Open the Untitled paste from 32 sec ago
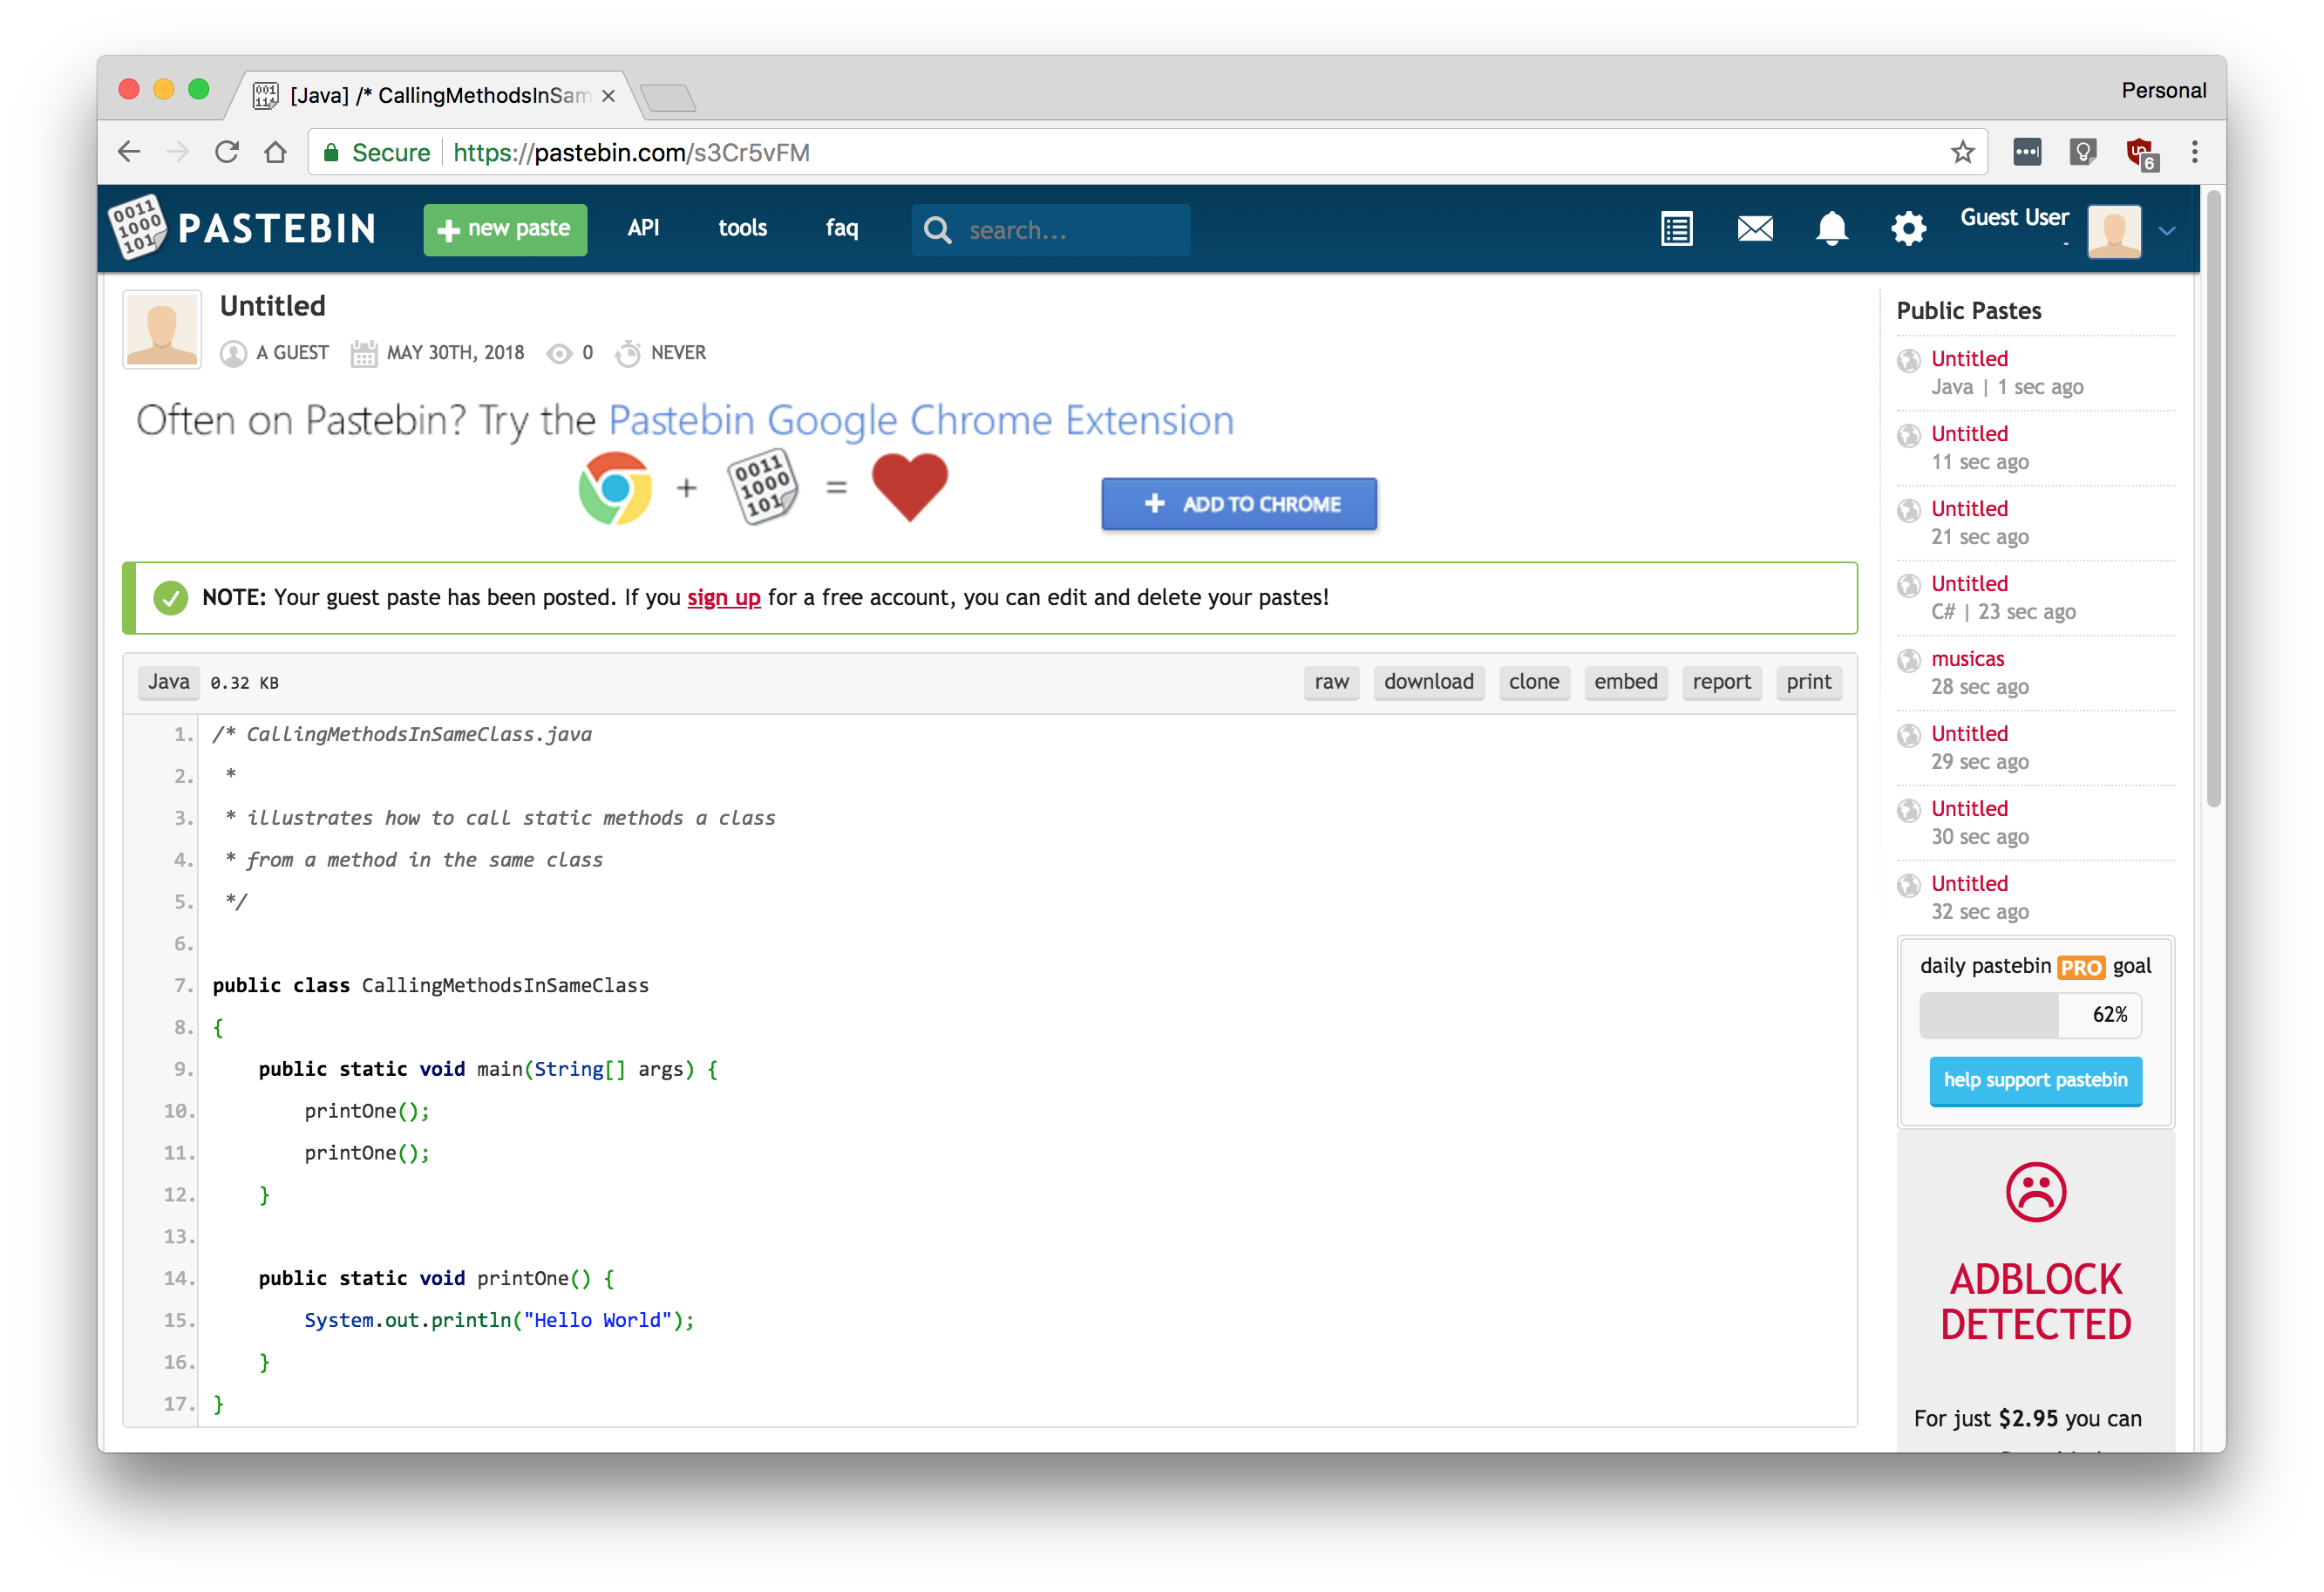Screen dimensions: 2324x1592 [x=1969, y=883]
